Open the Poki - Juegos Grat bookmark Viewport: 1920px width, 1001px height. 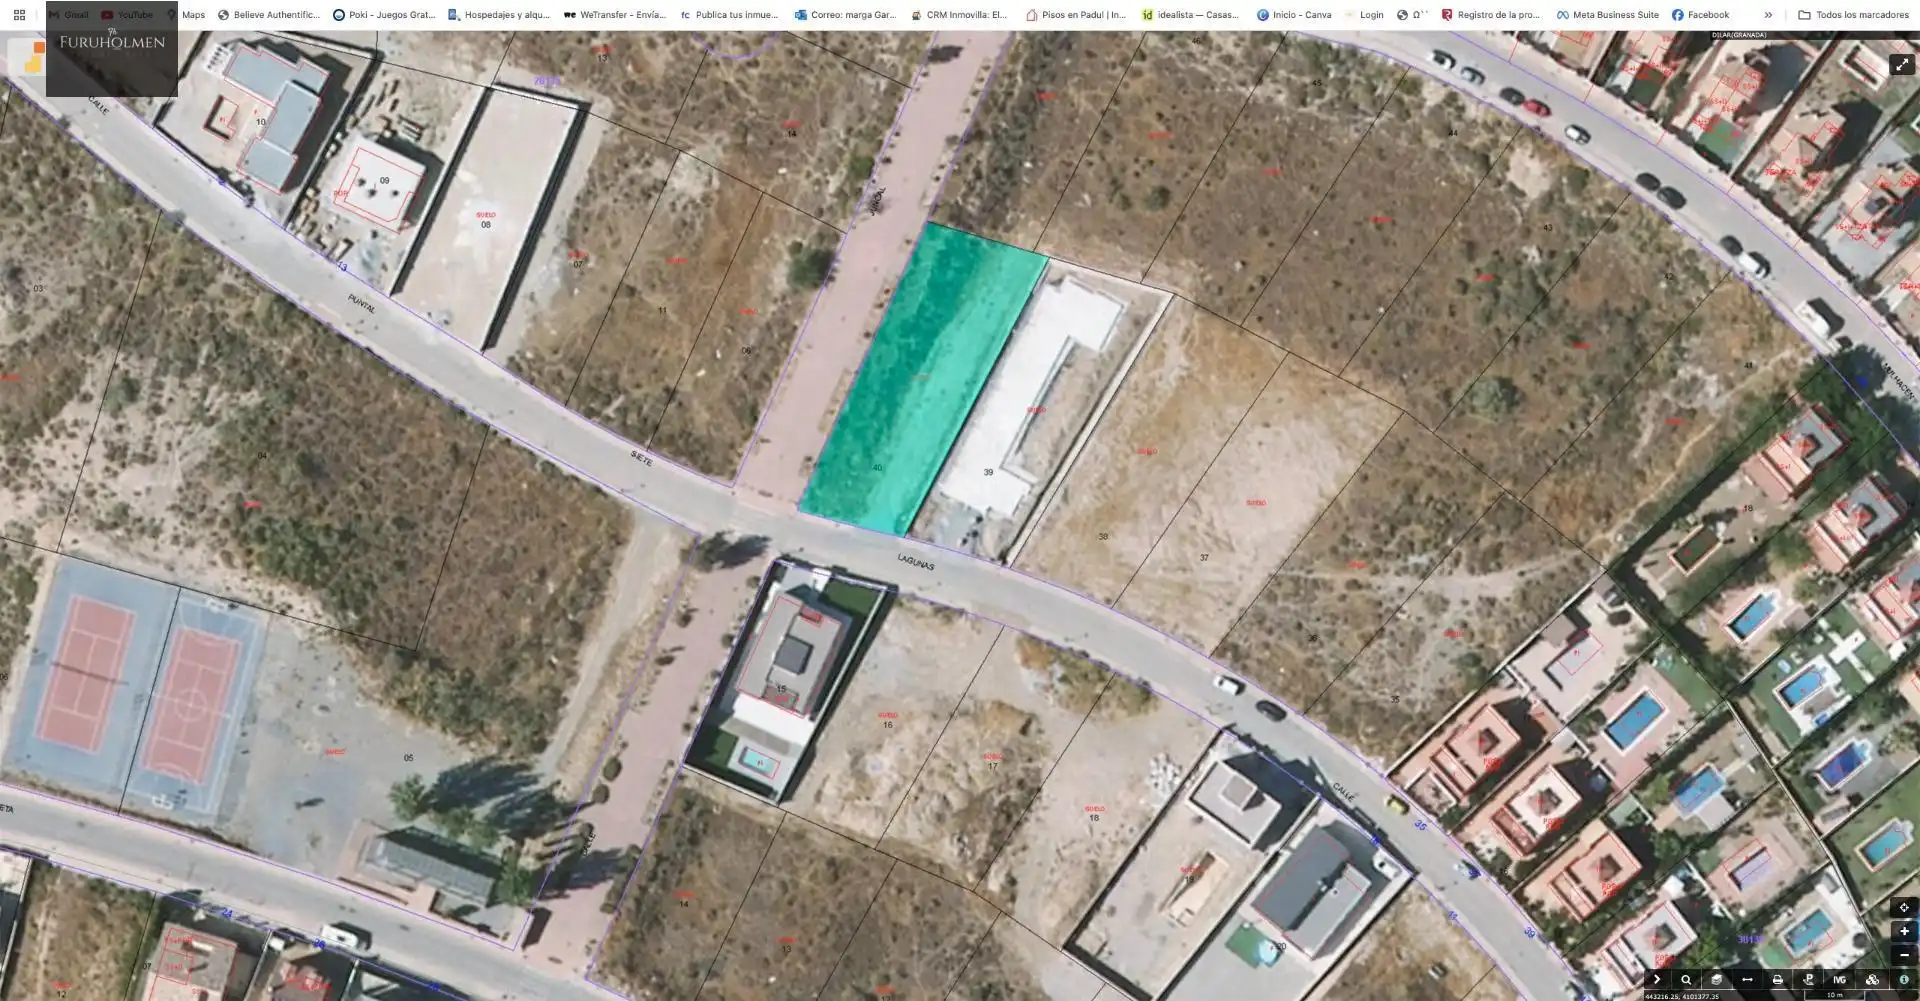384,15
